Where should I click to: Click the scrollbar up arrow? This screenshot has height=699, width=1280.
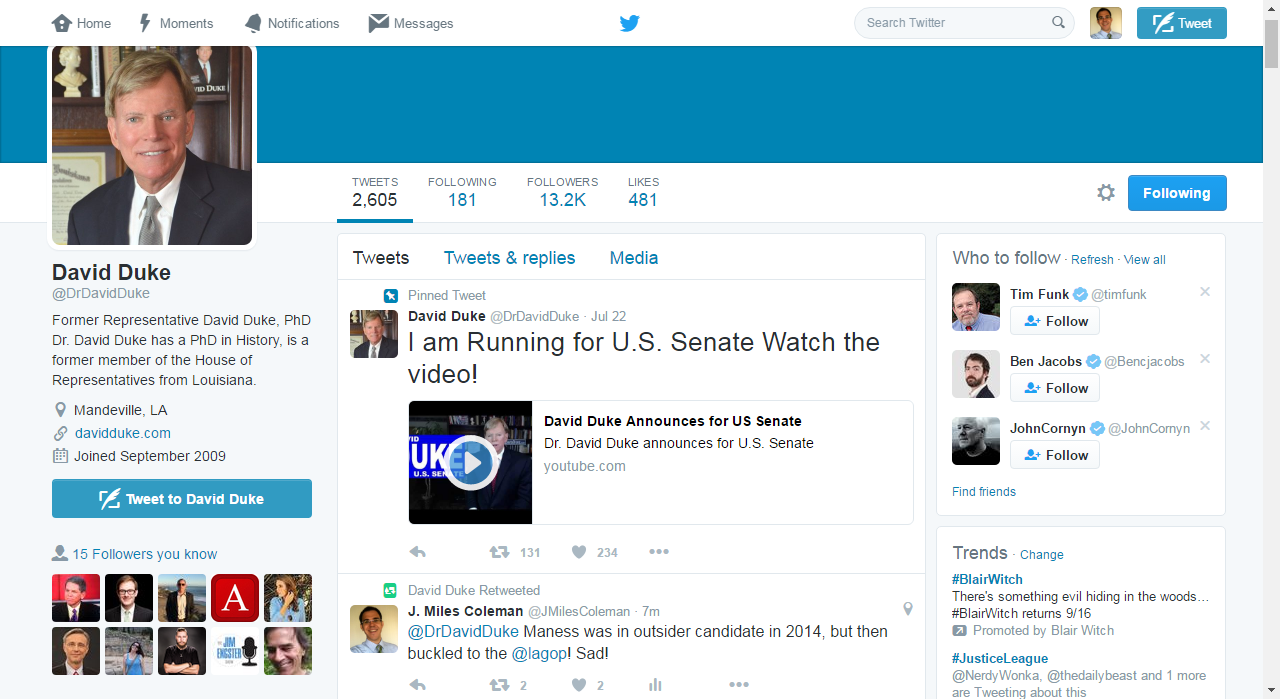coord(1271,8)
